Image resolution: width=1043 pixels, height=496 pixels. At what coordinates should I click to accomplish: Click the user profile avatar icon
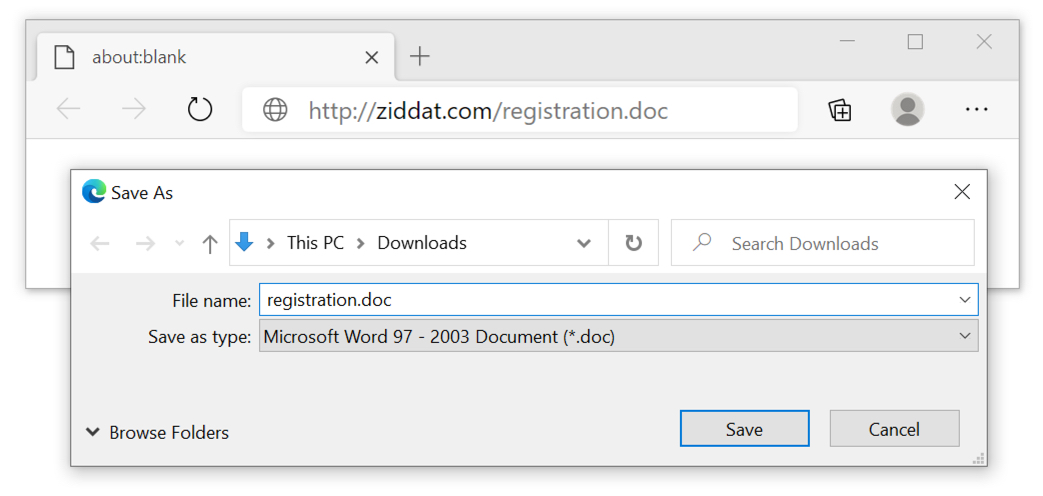tap(907, 110)
